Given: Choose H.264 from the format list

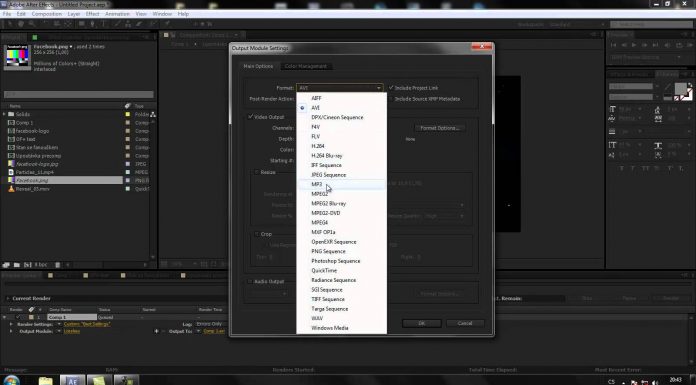Looking at the screenshot, I should click(x=341, y=146).
